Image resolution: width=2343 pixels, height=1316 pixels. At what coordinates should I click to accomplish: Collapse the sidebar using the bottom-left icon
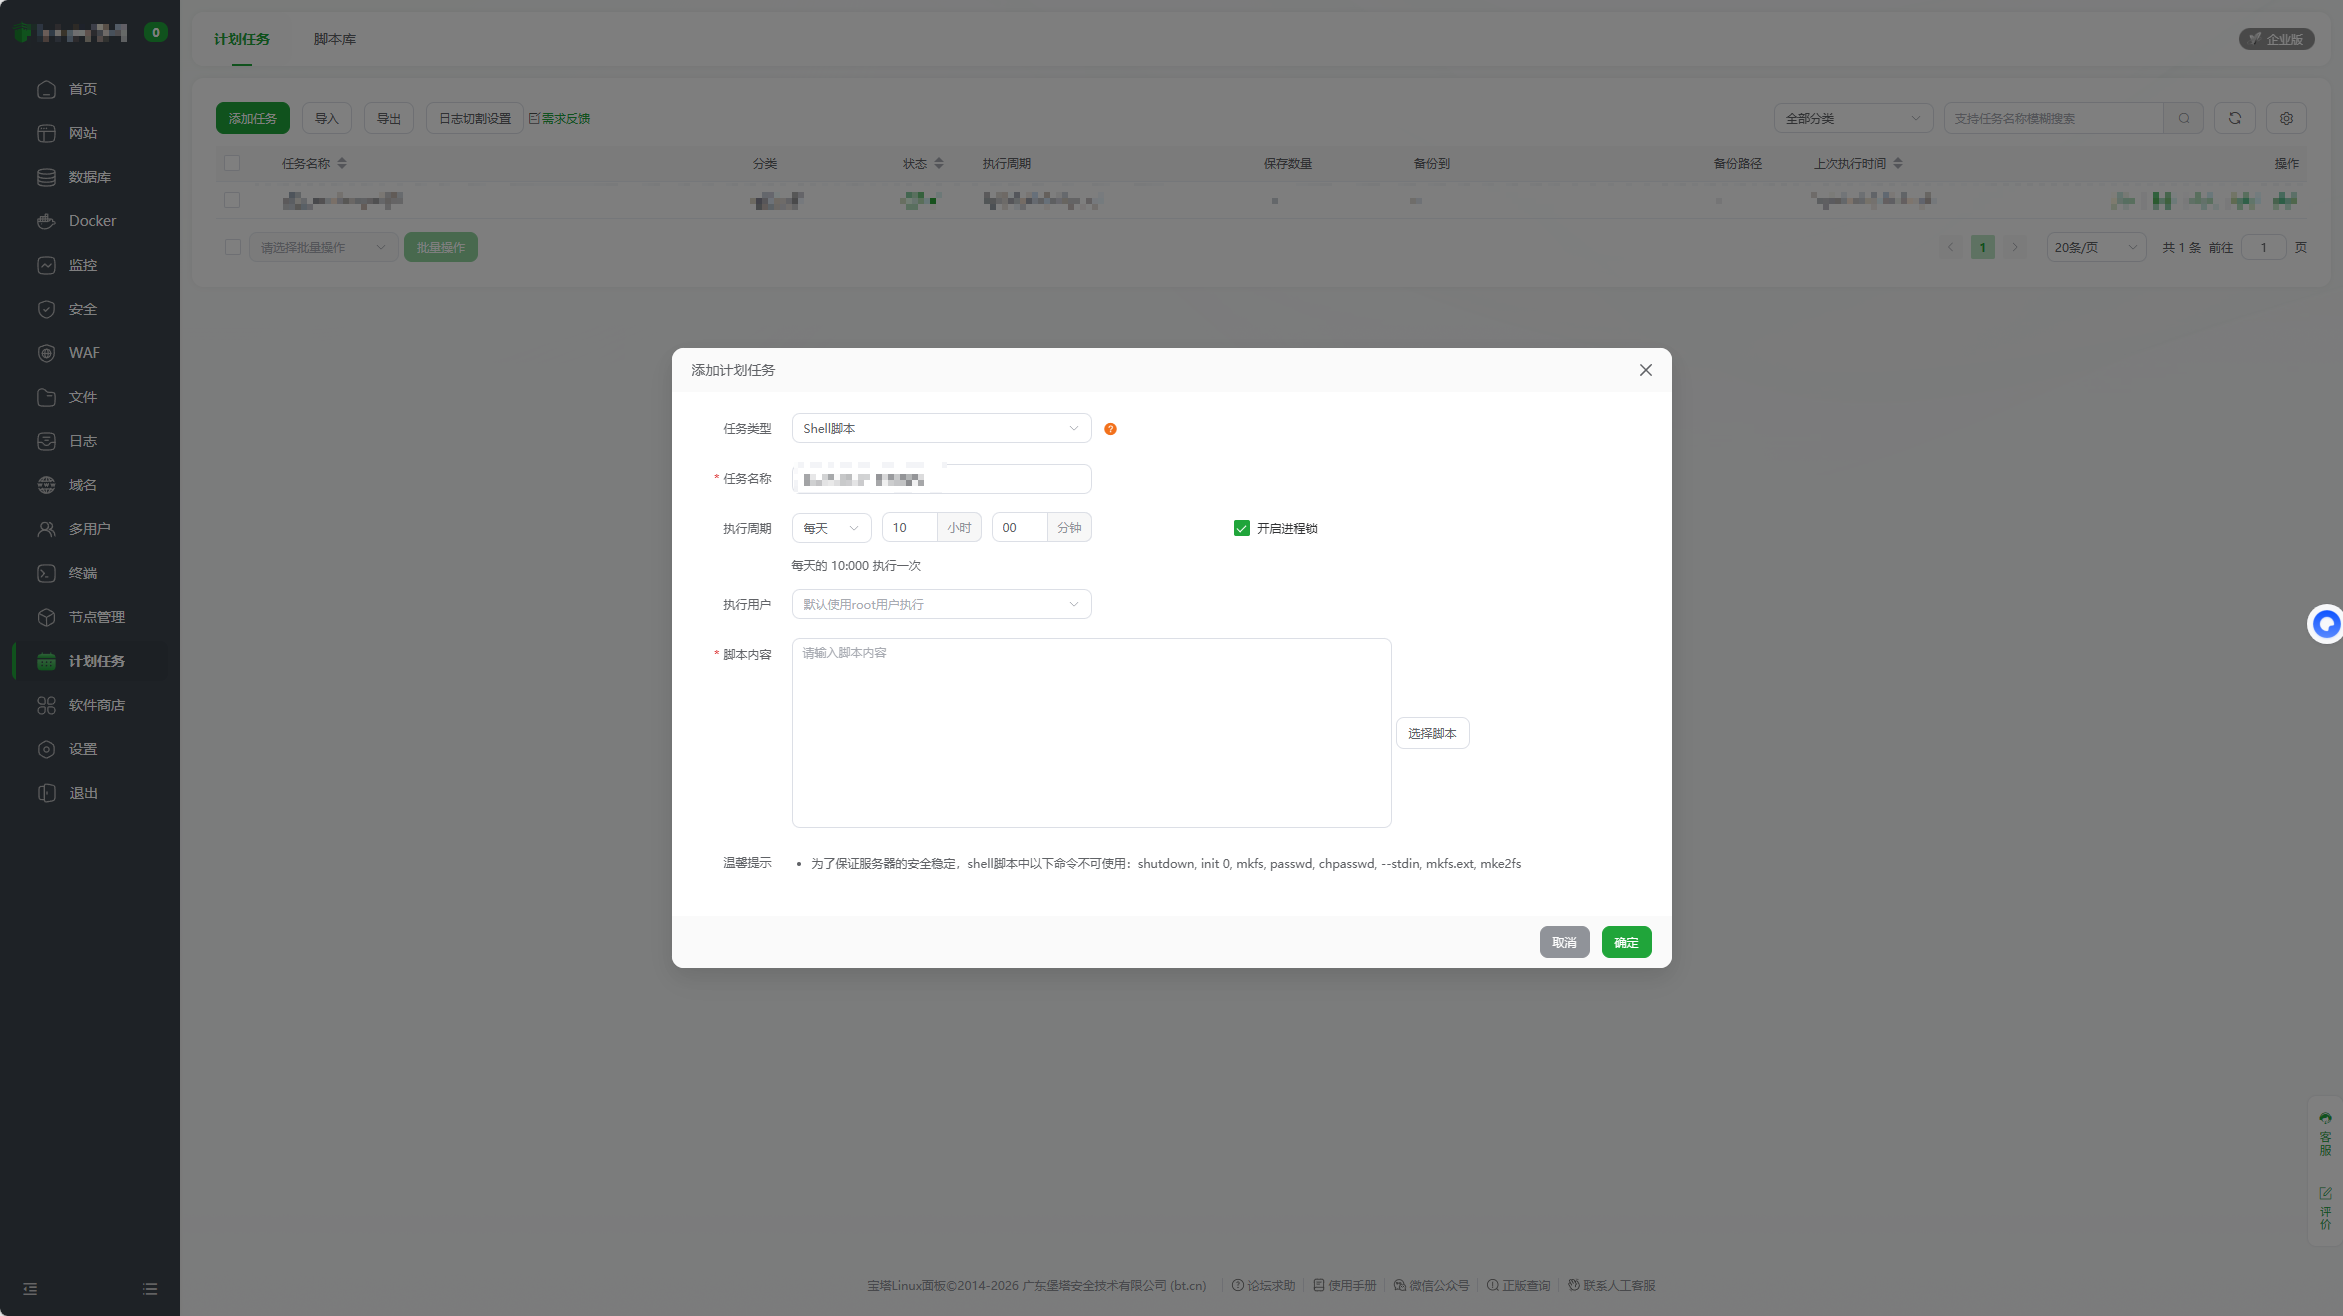tap(30, 1289)
